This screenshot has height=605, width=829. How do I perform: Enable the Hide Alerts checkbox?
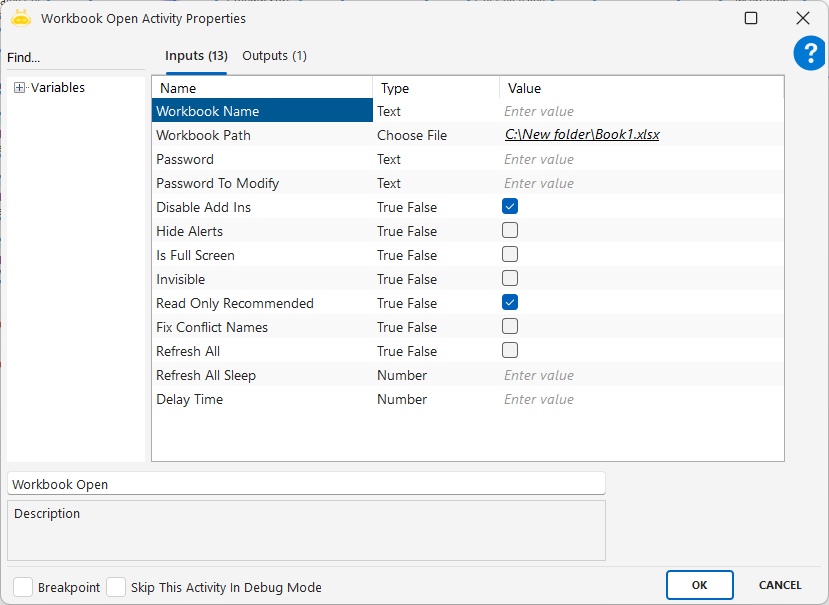(x=510, y=231)
